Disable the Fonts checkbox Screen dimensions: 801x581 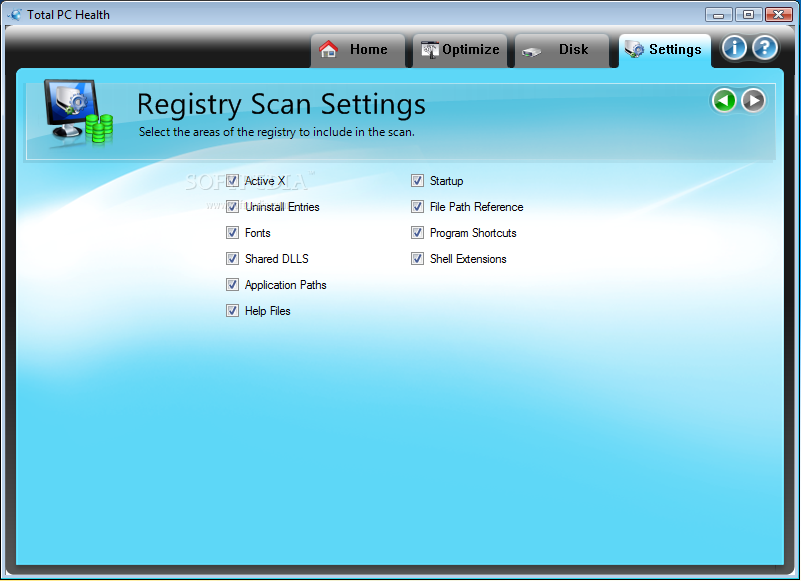232,233
